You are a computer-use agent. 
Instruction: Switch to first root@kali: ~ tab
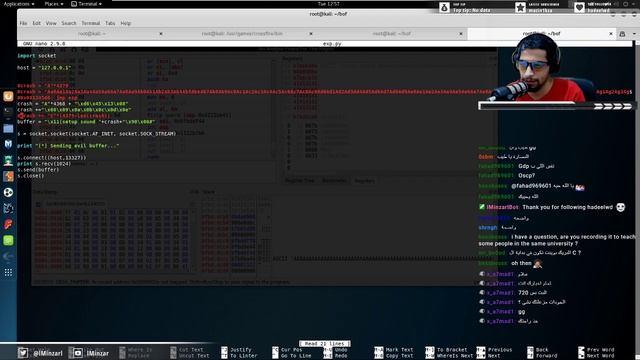(92, 33)
